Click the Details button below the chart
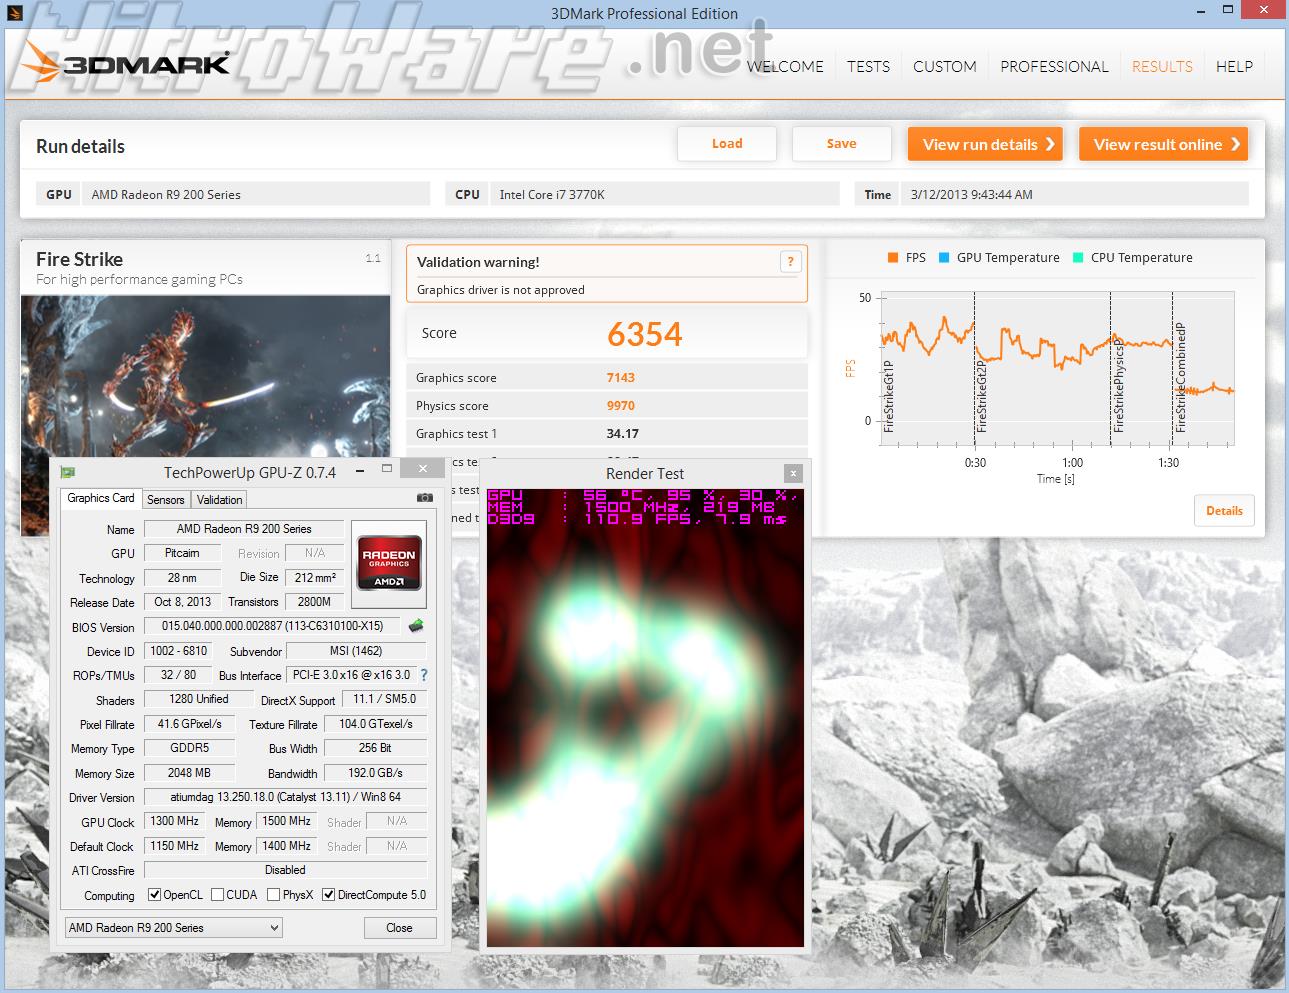The width and height of the screenshot is (1289, 993). tap(1224, 511)
